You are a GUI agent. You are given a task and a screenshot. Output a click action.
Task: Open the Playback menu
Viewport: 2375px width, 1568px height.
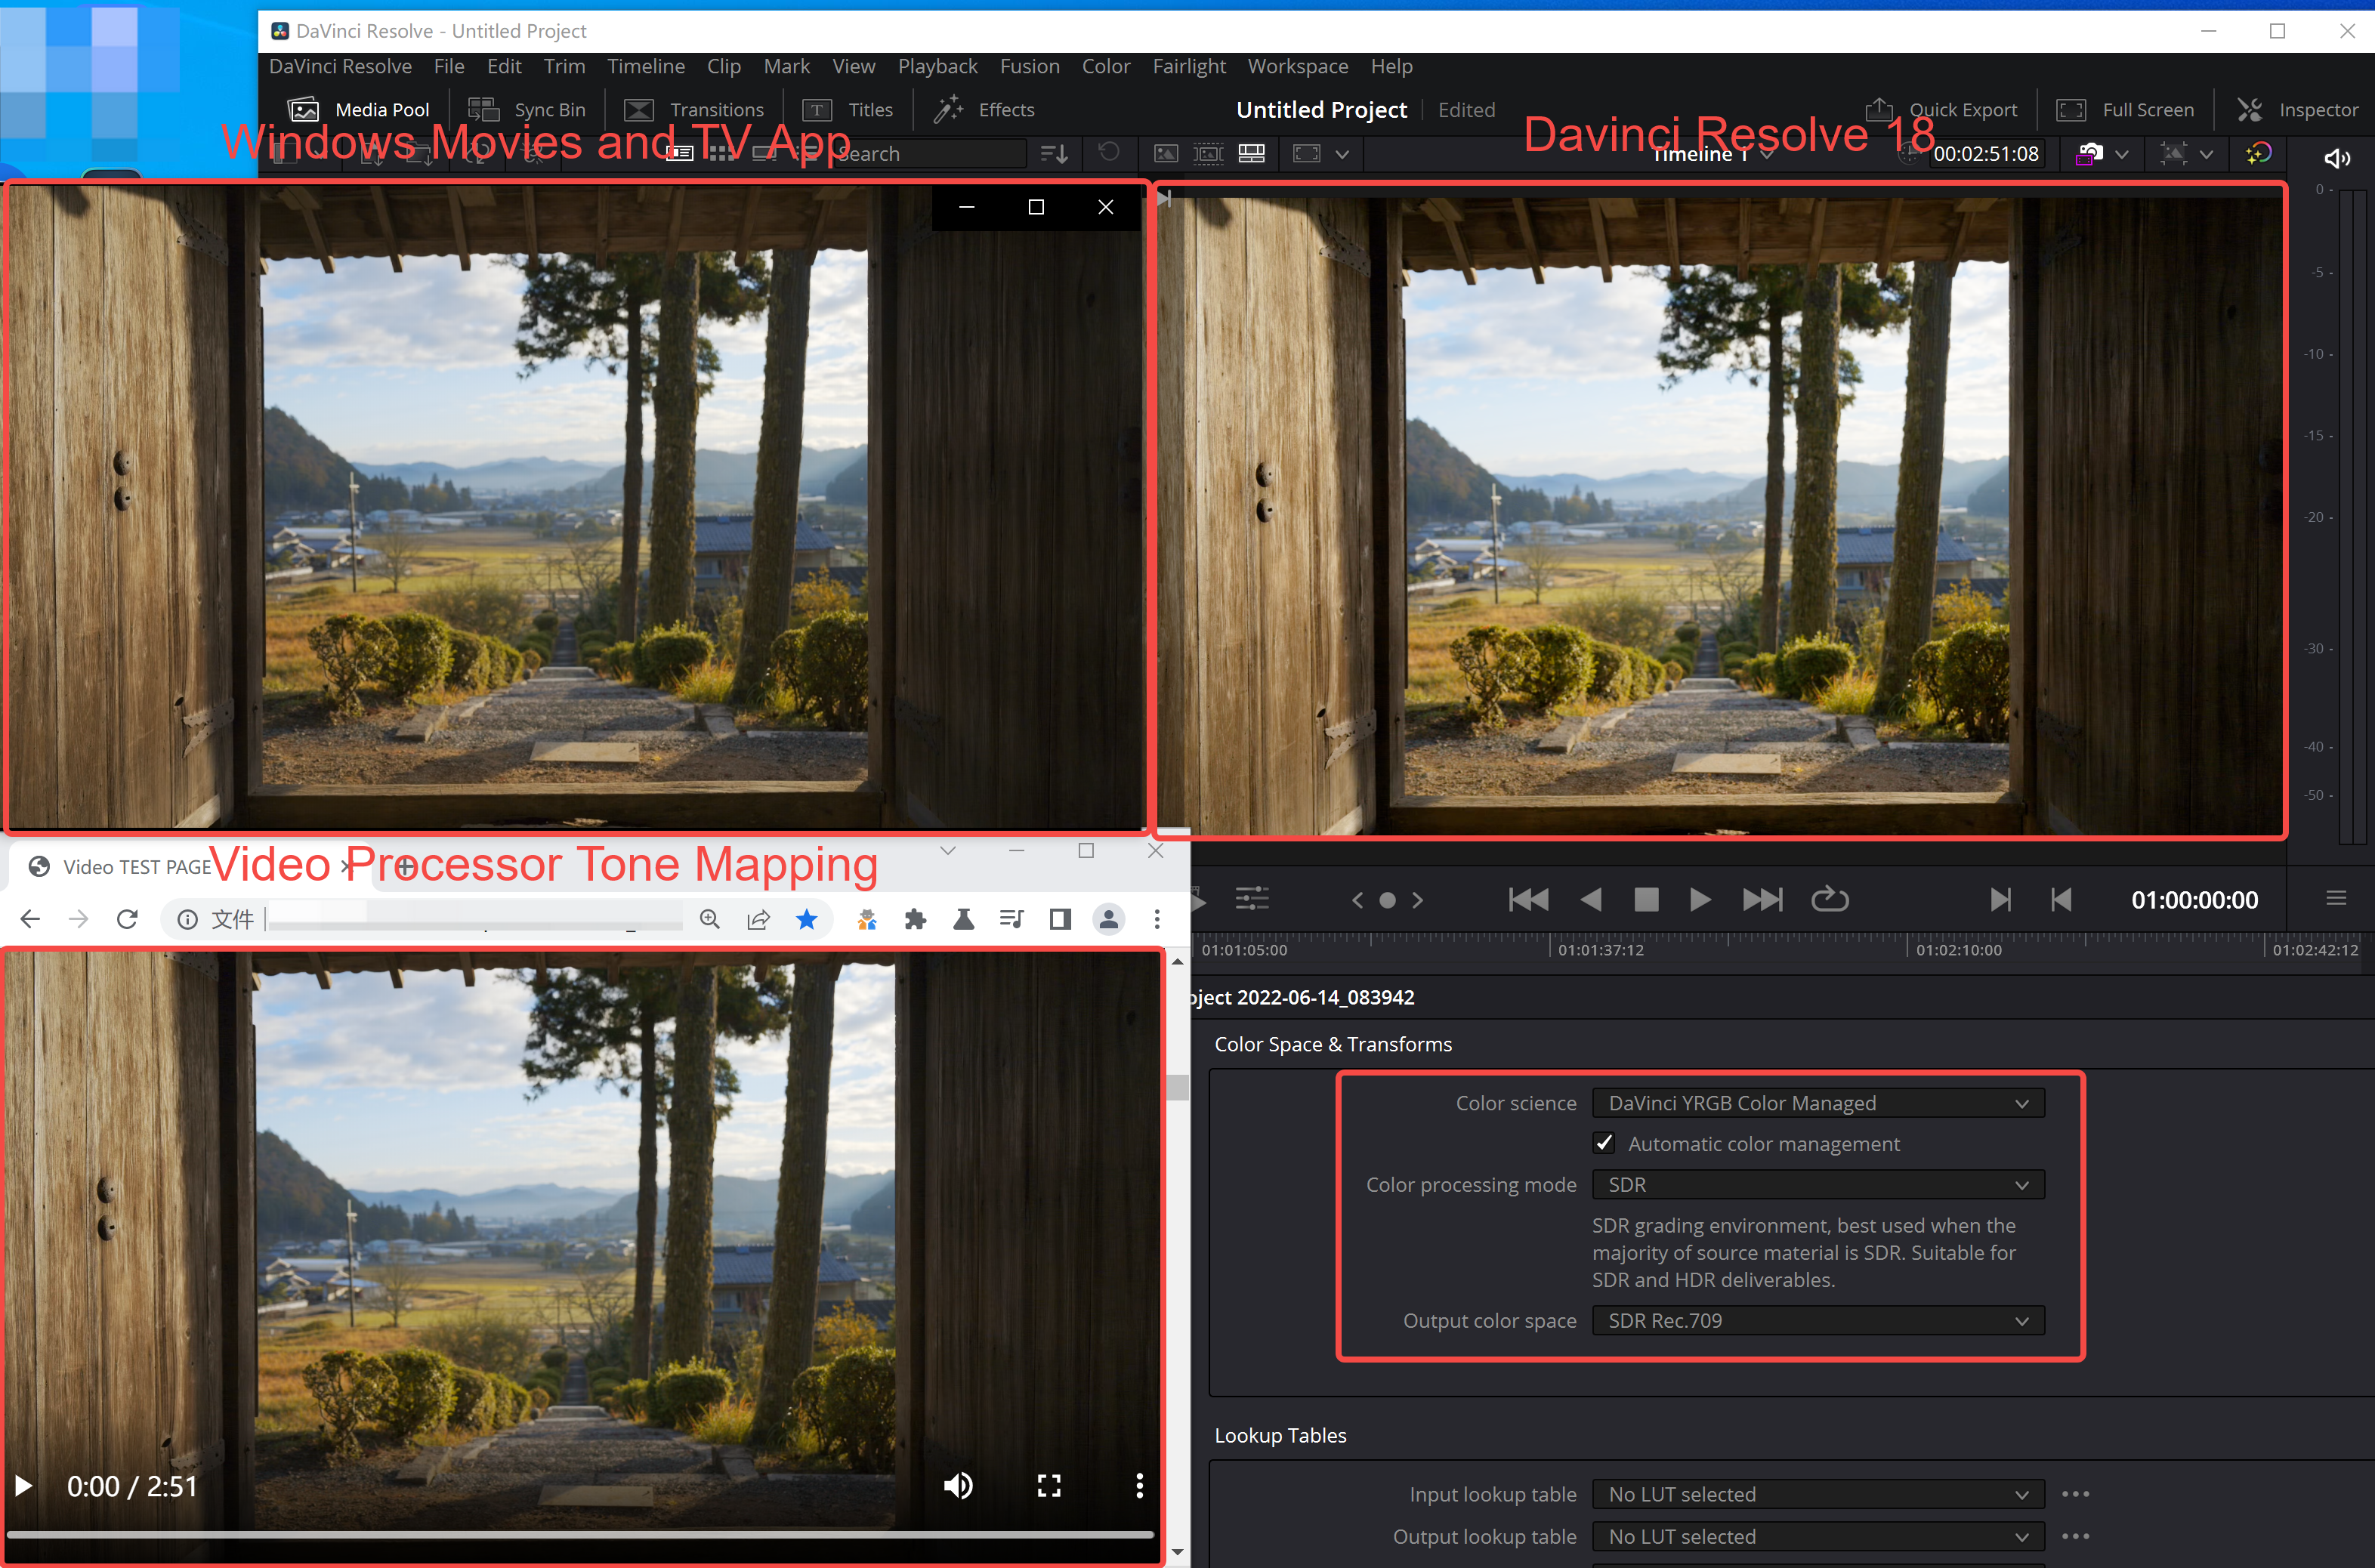click(x=937, y=66)
